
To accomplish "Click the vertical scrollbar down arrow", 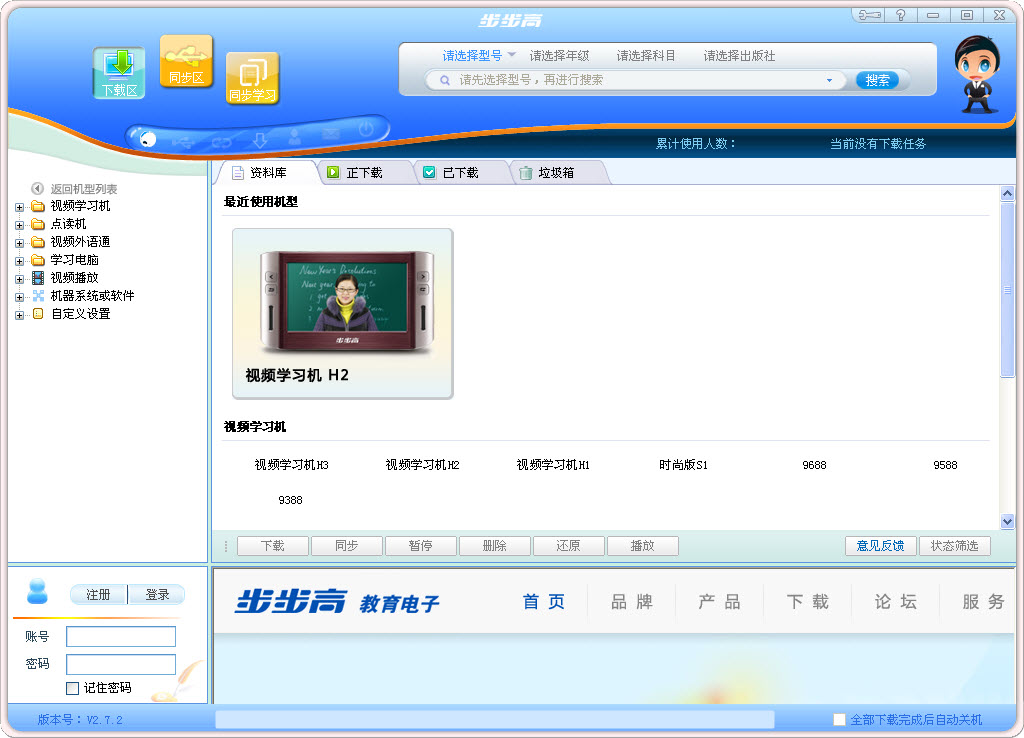I will 1007,521.
